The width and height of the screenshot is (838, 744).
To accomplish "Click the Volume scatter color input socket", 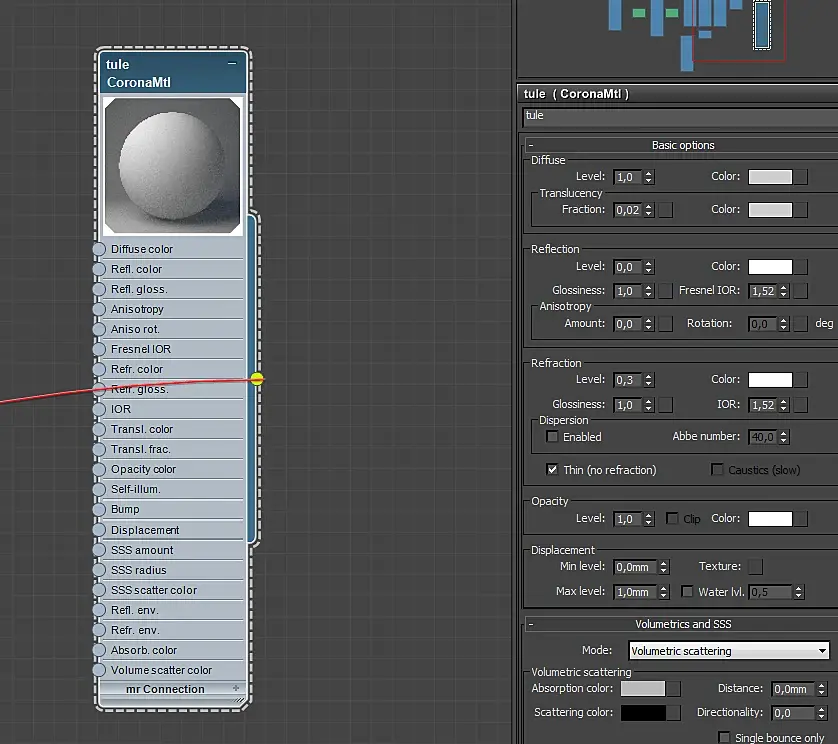I will tap(99, 670).
